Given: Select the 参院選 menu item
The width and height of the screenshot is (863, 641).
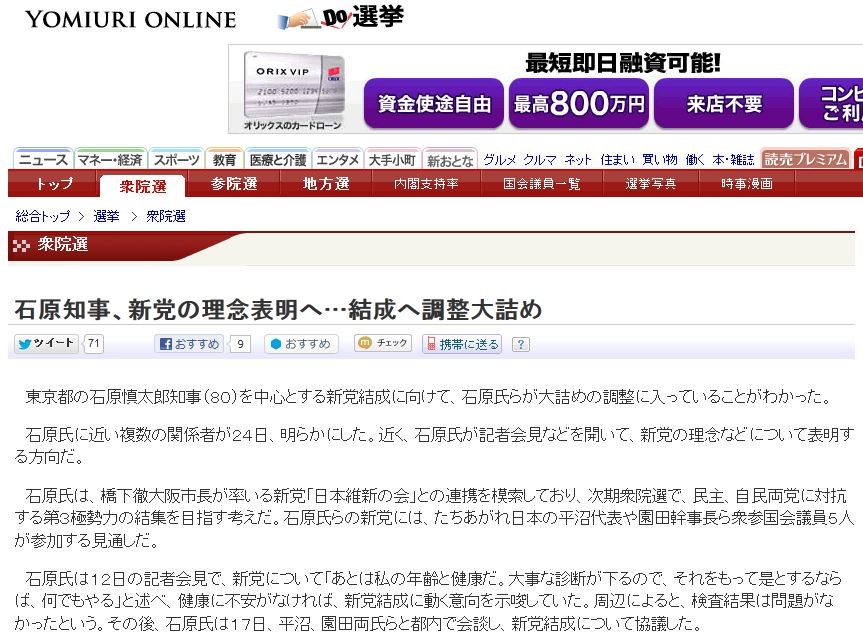Looking at the screenshot, I should (234, 183).
